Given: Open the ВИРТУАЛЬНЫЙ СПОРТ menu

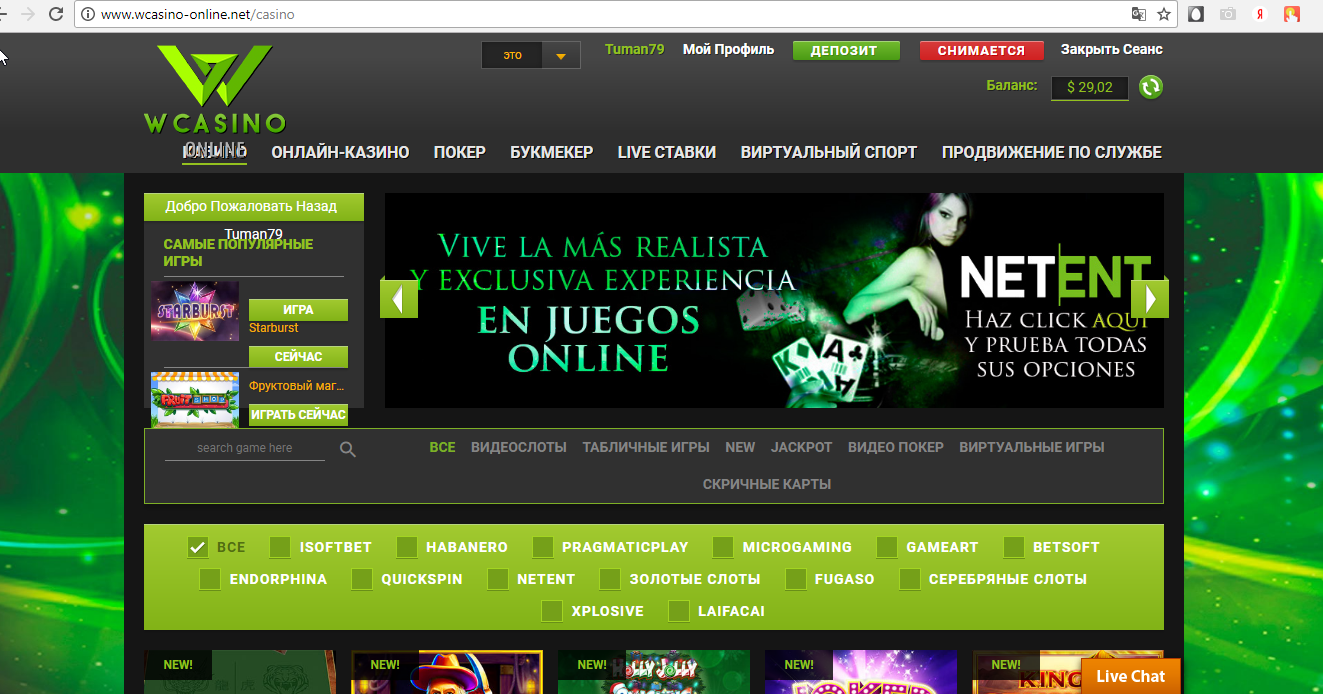Looking at the screenshot, I should [829, 152].
